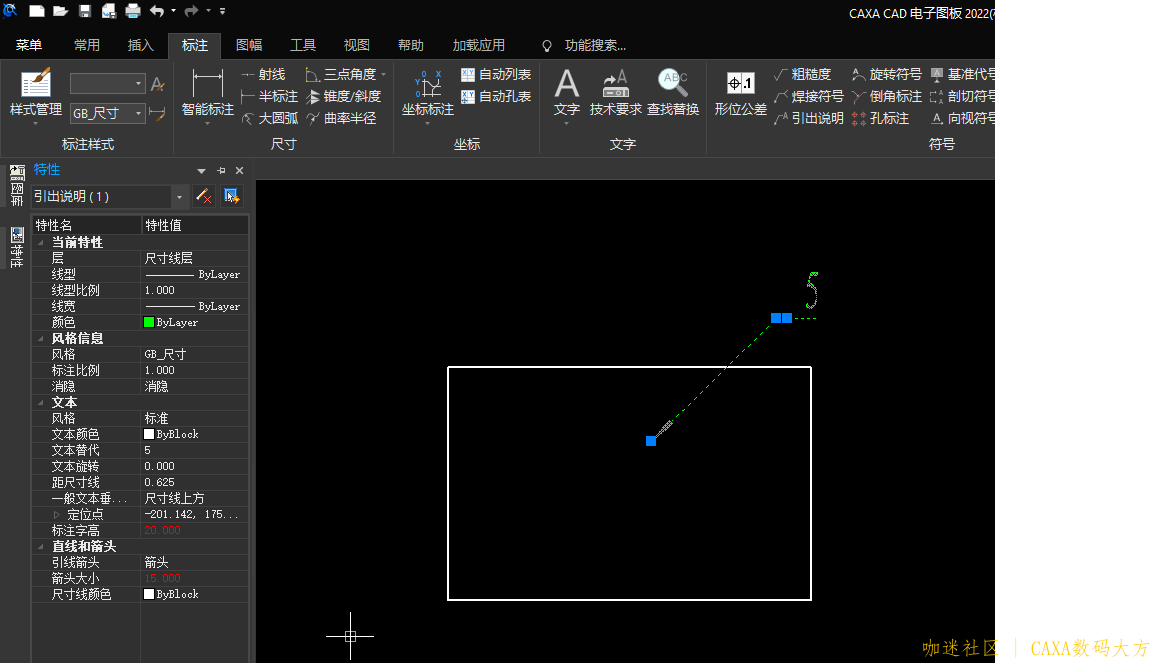Expand the 定位点 property row
Screen dimensions: 1152x663
pos(57,515)
